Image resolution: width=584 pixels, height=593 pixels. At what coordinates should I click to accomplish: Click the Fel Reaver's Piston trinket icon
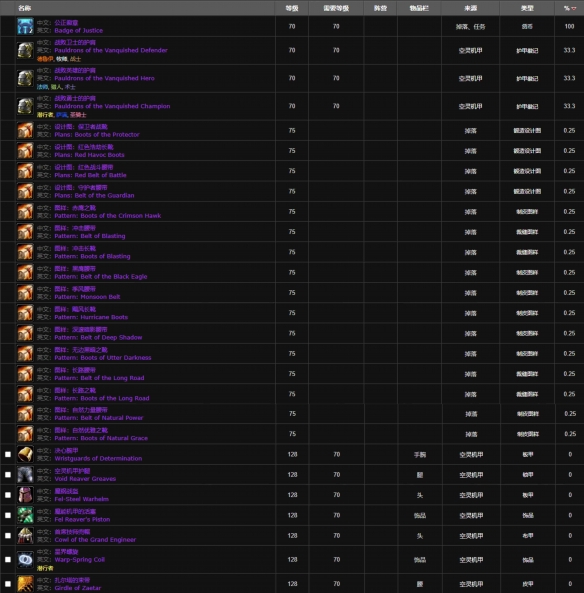point(25,515)
